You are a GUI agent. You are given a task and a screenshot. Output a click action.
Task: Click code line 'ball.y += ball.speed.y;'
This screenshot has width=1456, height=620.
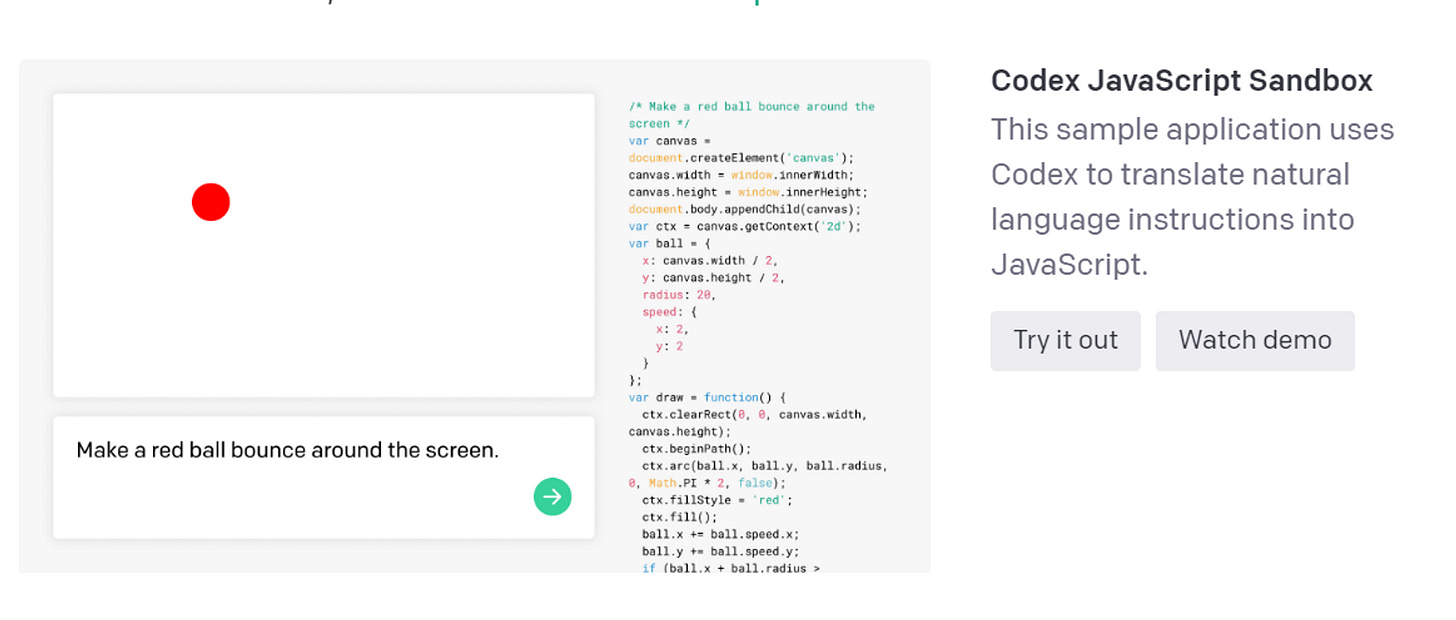point(721,551)
